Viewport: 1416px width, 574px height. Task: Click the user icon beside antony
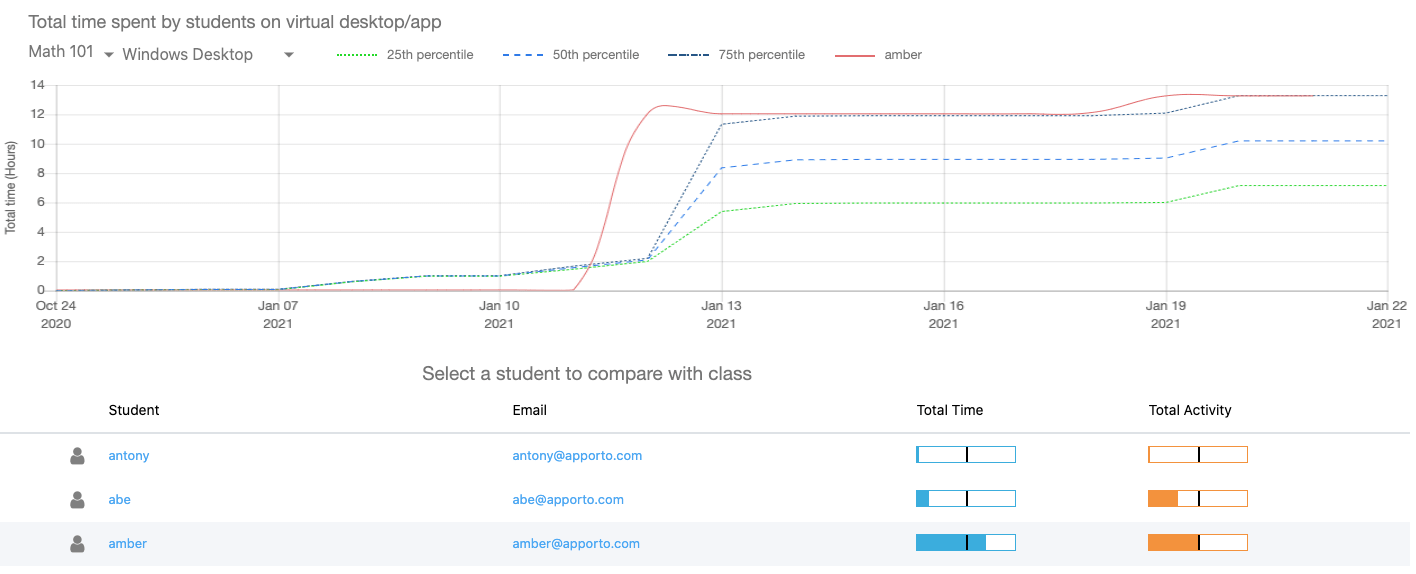click(x=77, y=456)
